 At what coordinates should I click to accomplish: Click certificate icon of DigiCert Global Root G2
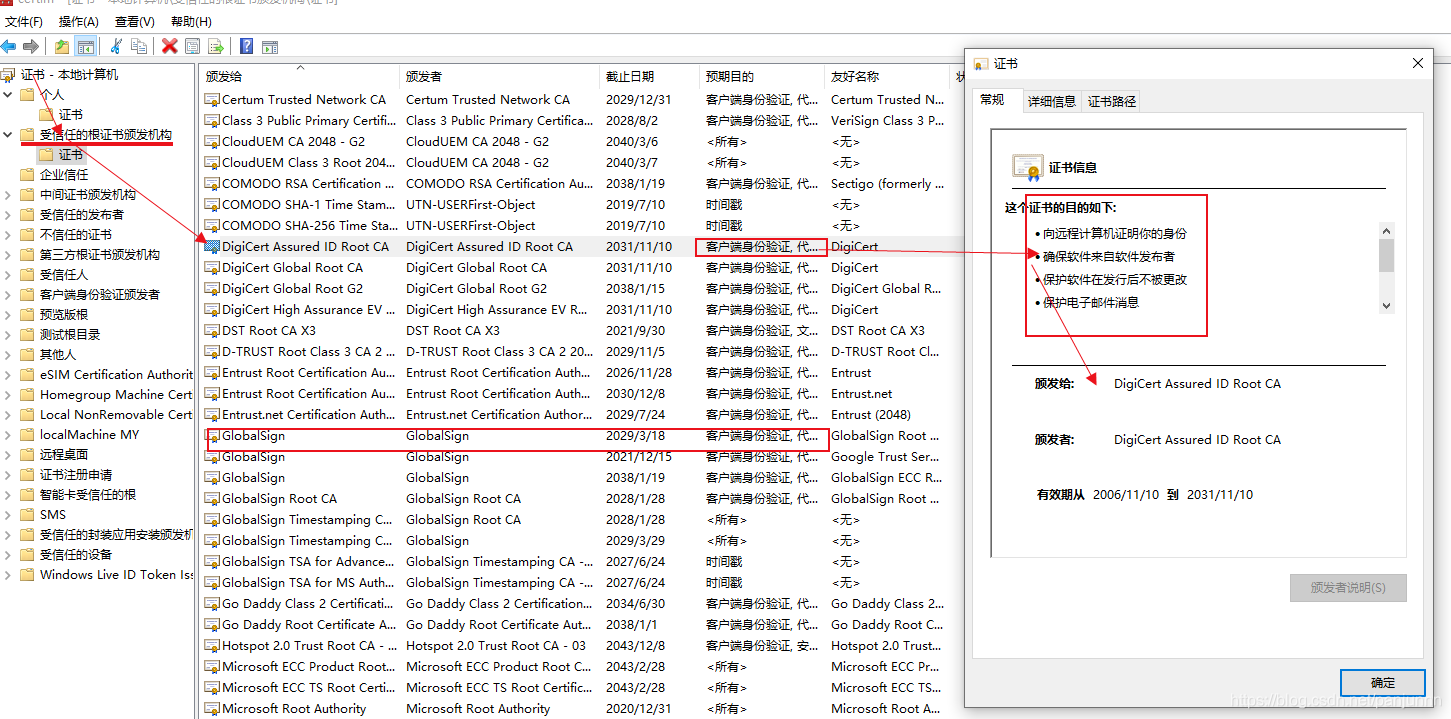coord(212,289)
